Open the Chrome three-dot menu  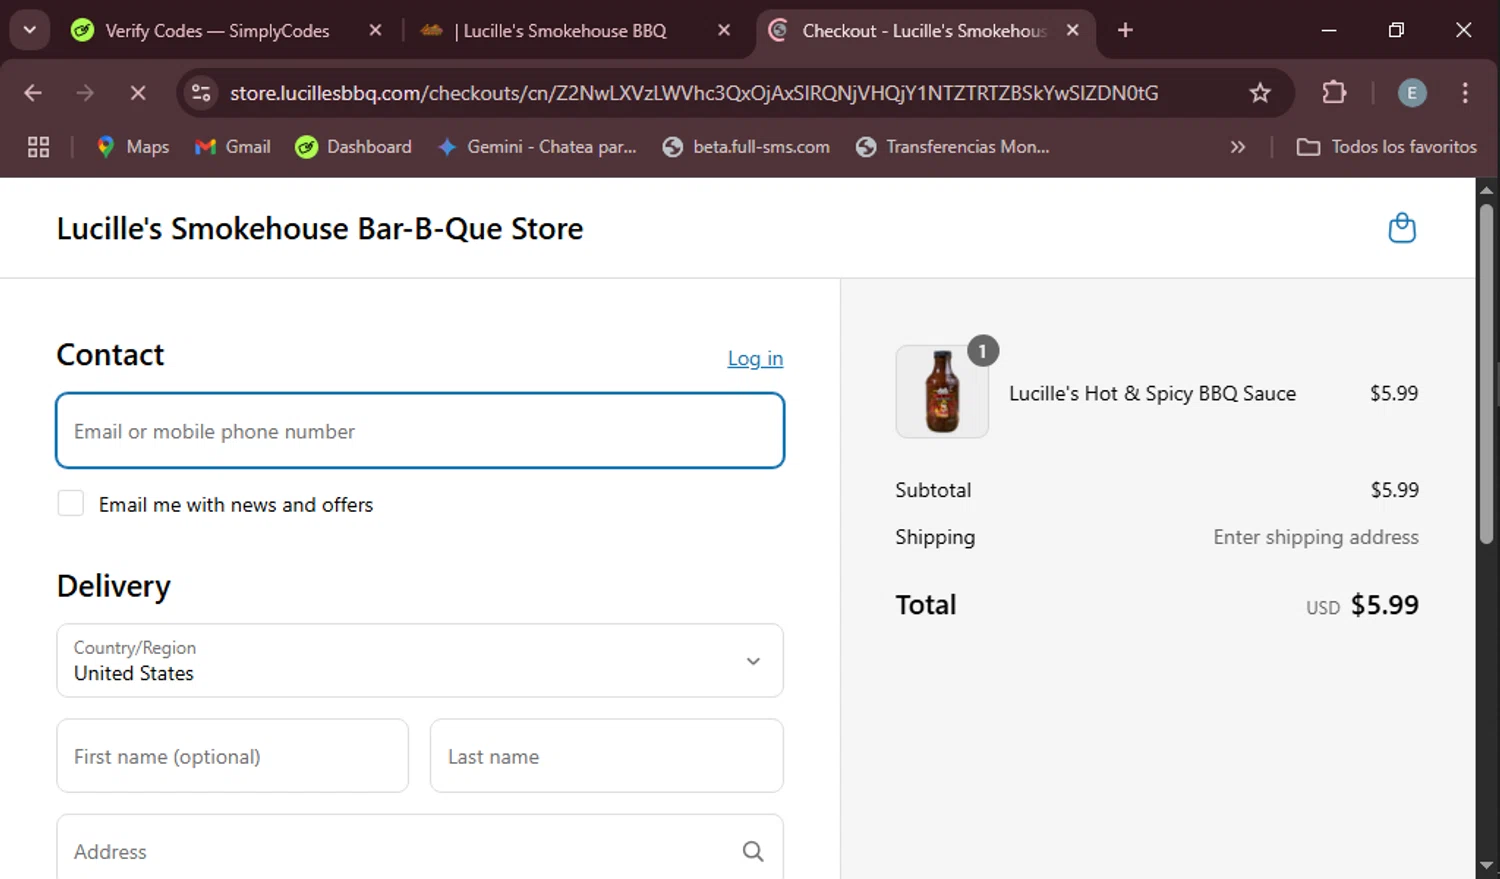click(x=1465, y=93)
